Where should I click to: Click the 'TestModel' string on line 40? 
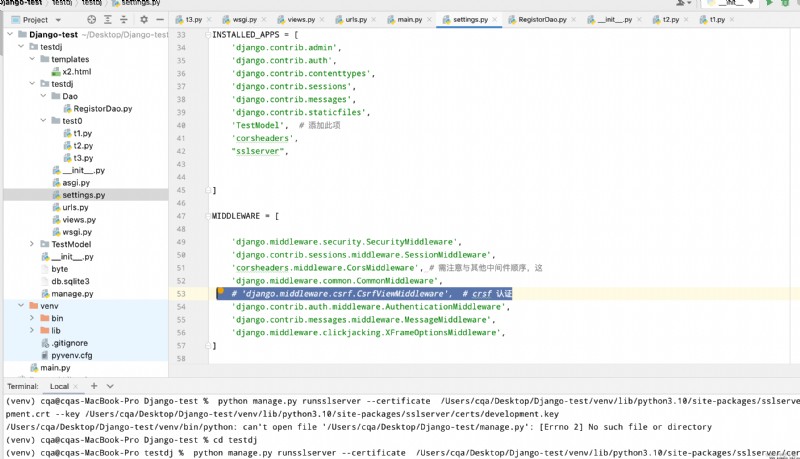pos(258,125)
